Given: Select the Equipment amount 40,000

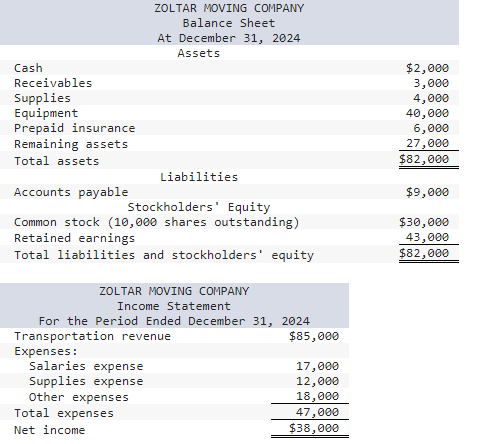Looking at the screenshot, I should (427, 113).
